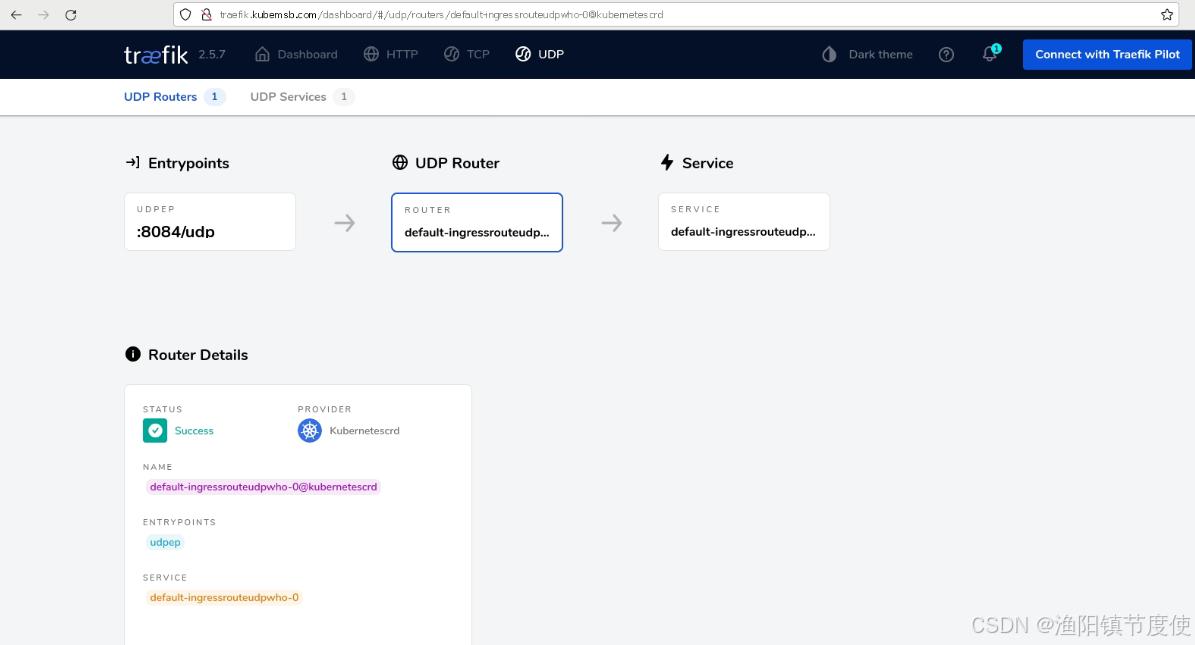
Task: Bookmark this page with the star icon
Action: tap(1167, 14)
